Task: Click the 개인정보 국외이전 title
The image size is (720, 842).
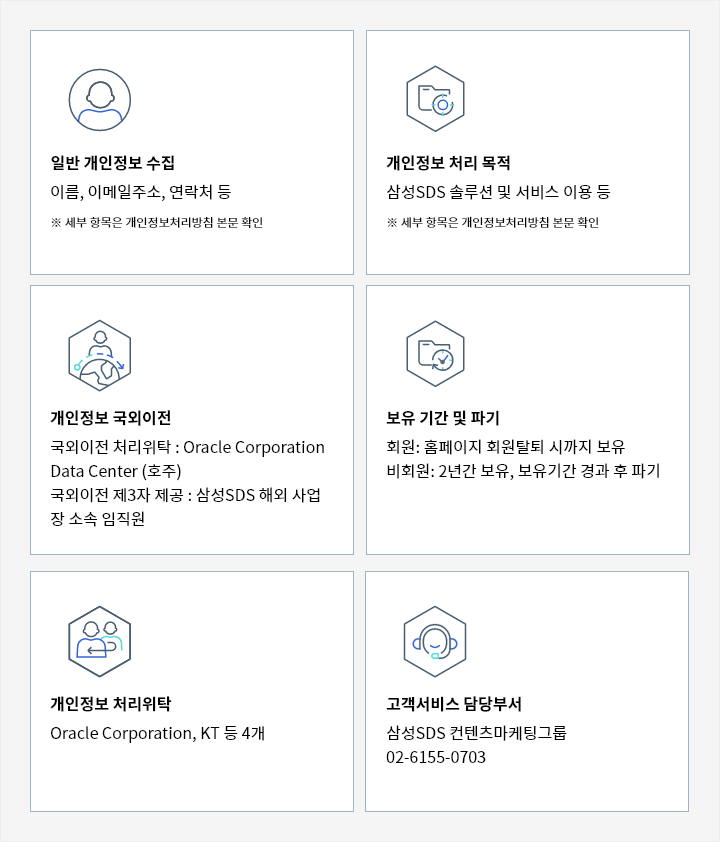Action: (x=111, y=418)
